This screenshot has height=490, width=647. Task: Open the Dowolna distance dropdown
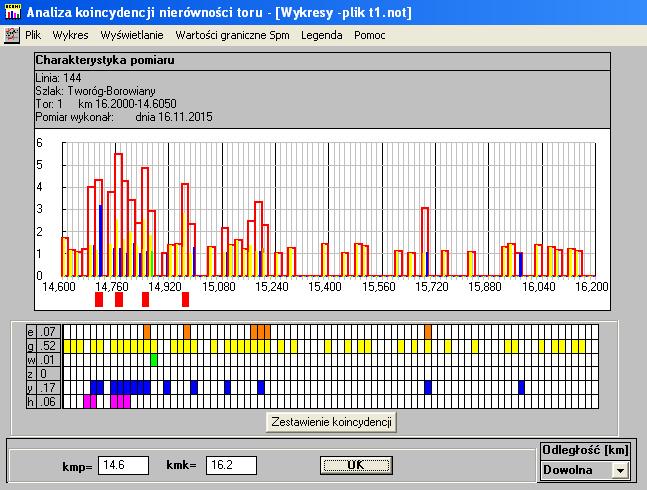620,470
